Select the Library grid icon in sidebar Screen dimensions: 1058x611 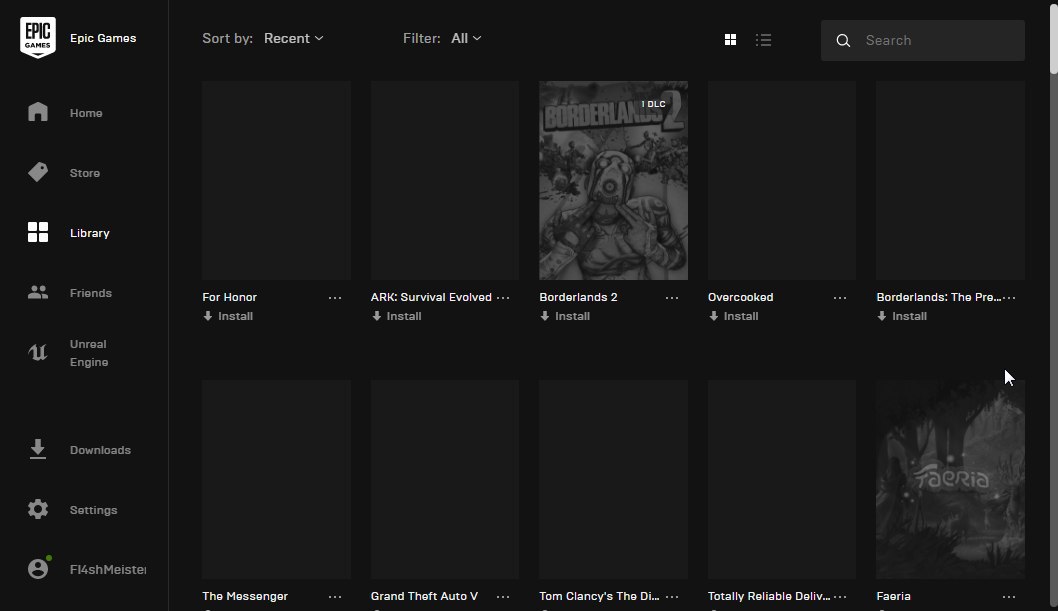(x=38, y=232)
